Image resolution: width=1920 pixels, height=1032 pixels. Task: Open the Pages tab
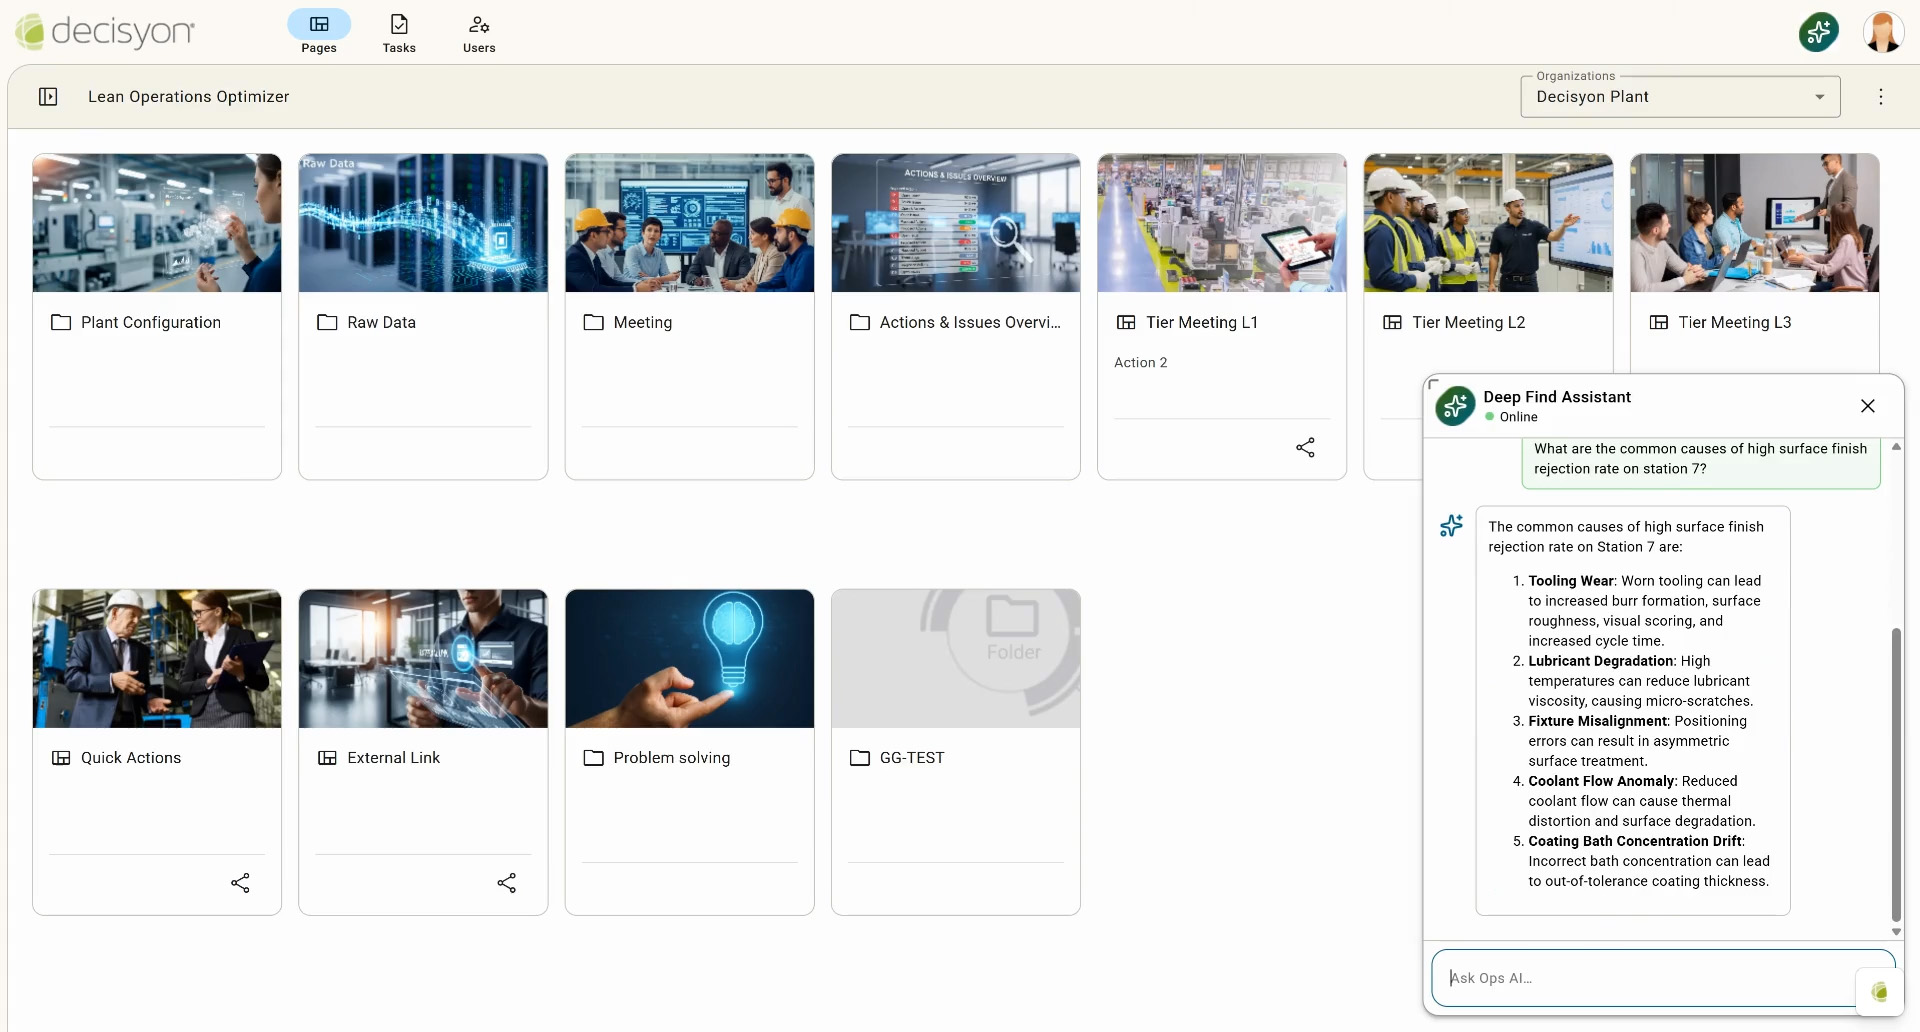pos(319,32)
